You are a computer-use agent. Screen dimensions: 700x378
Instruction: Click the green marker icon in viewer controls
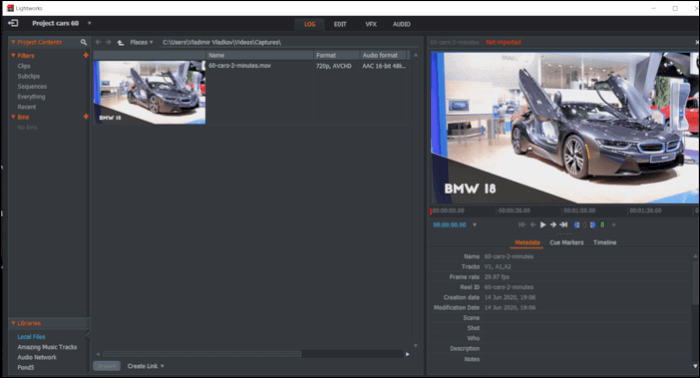[x=602, y=225]
